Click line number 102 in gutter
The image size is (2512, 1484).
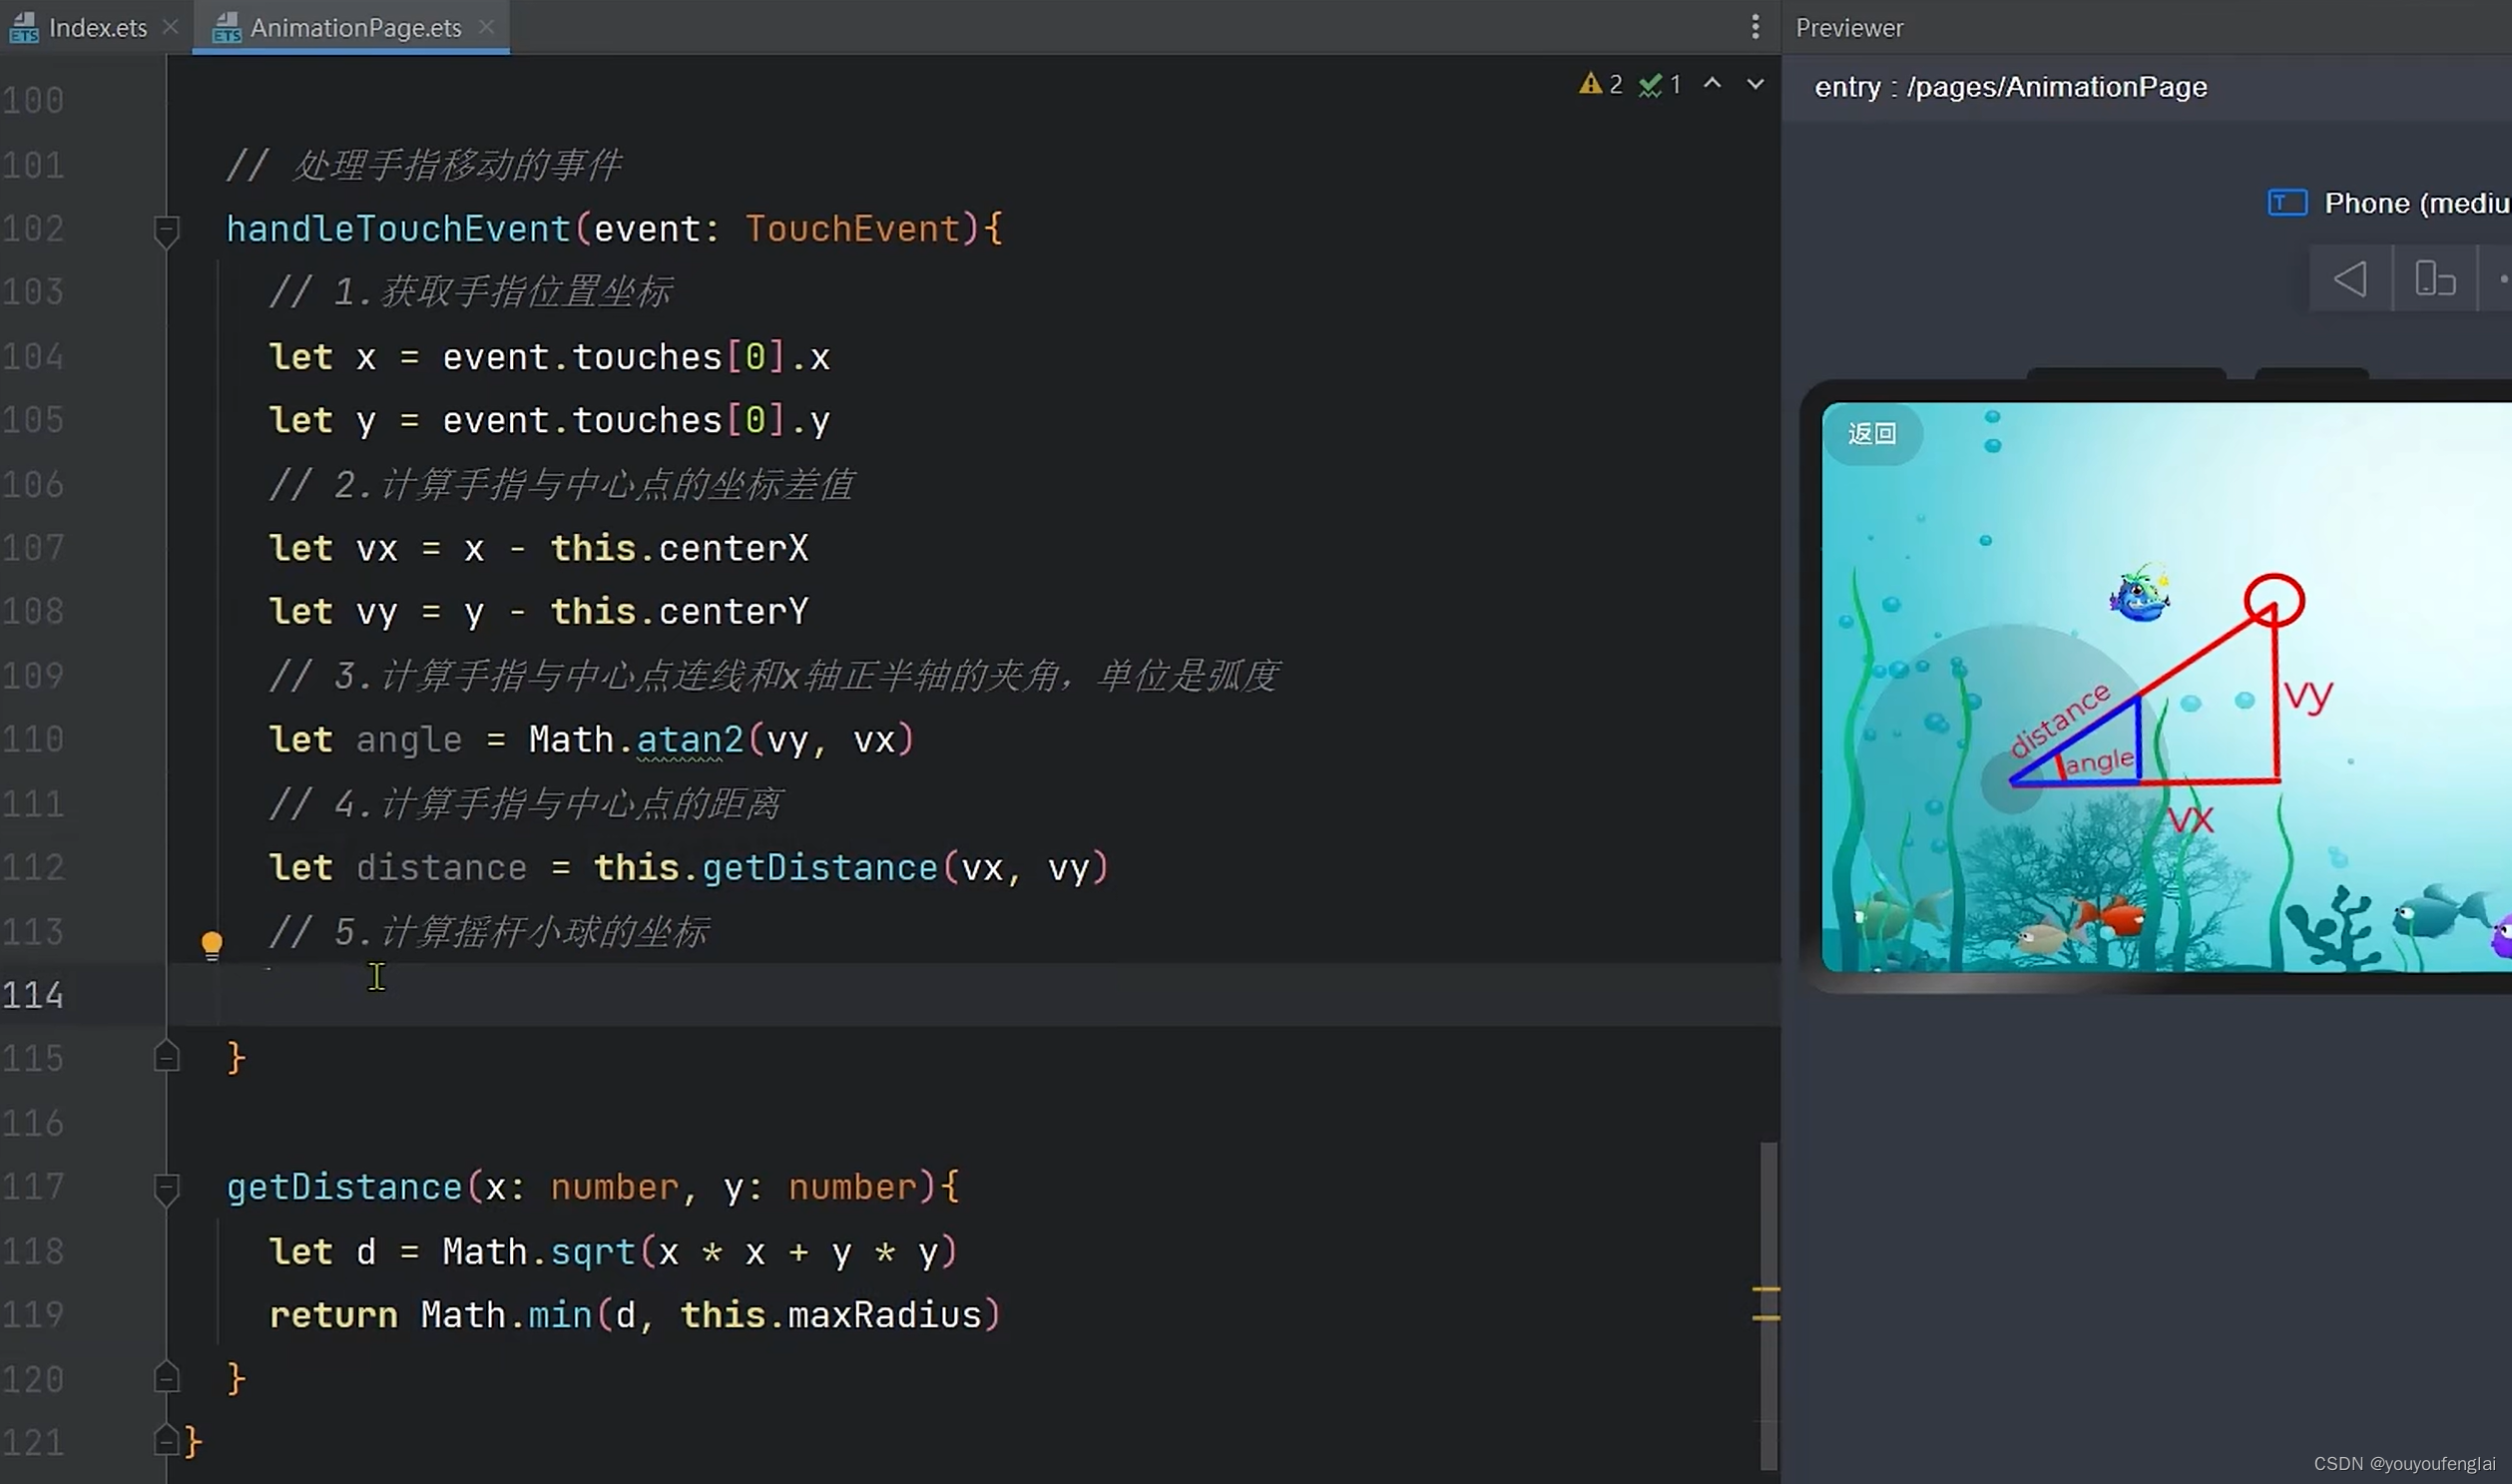[33, 229]
